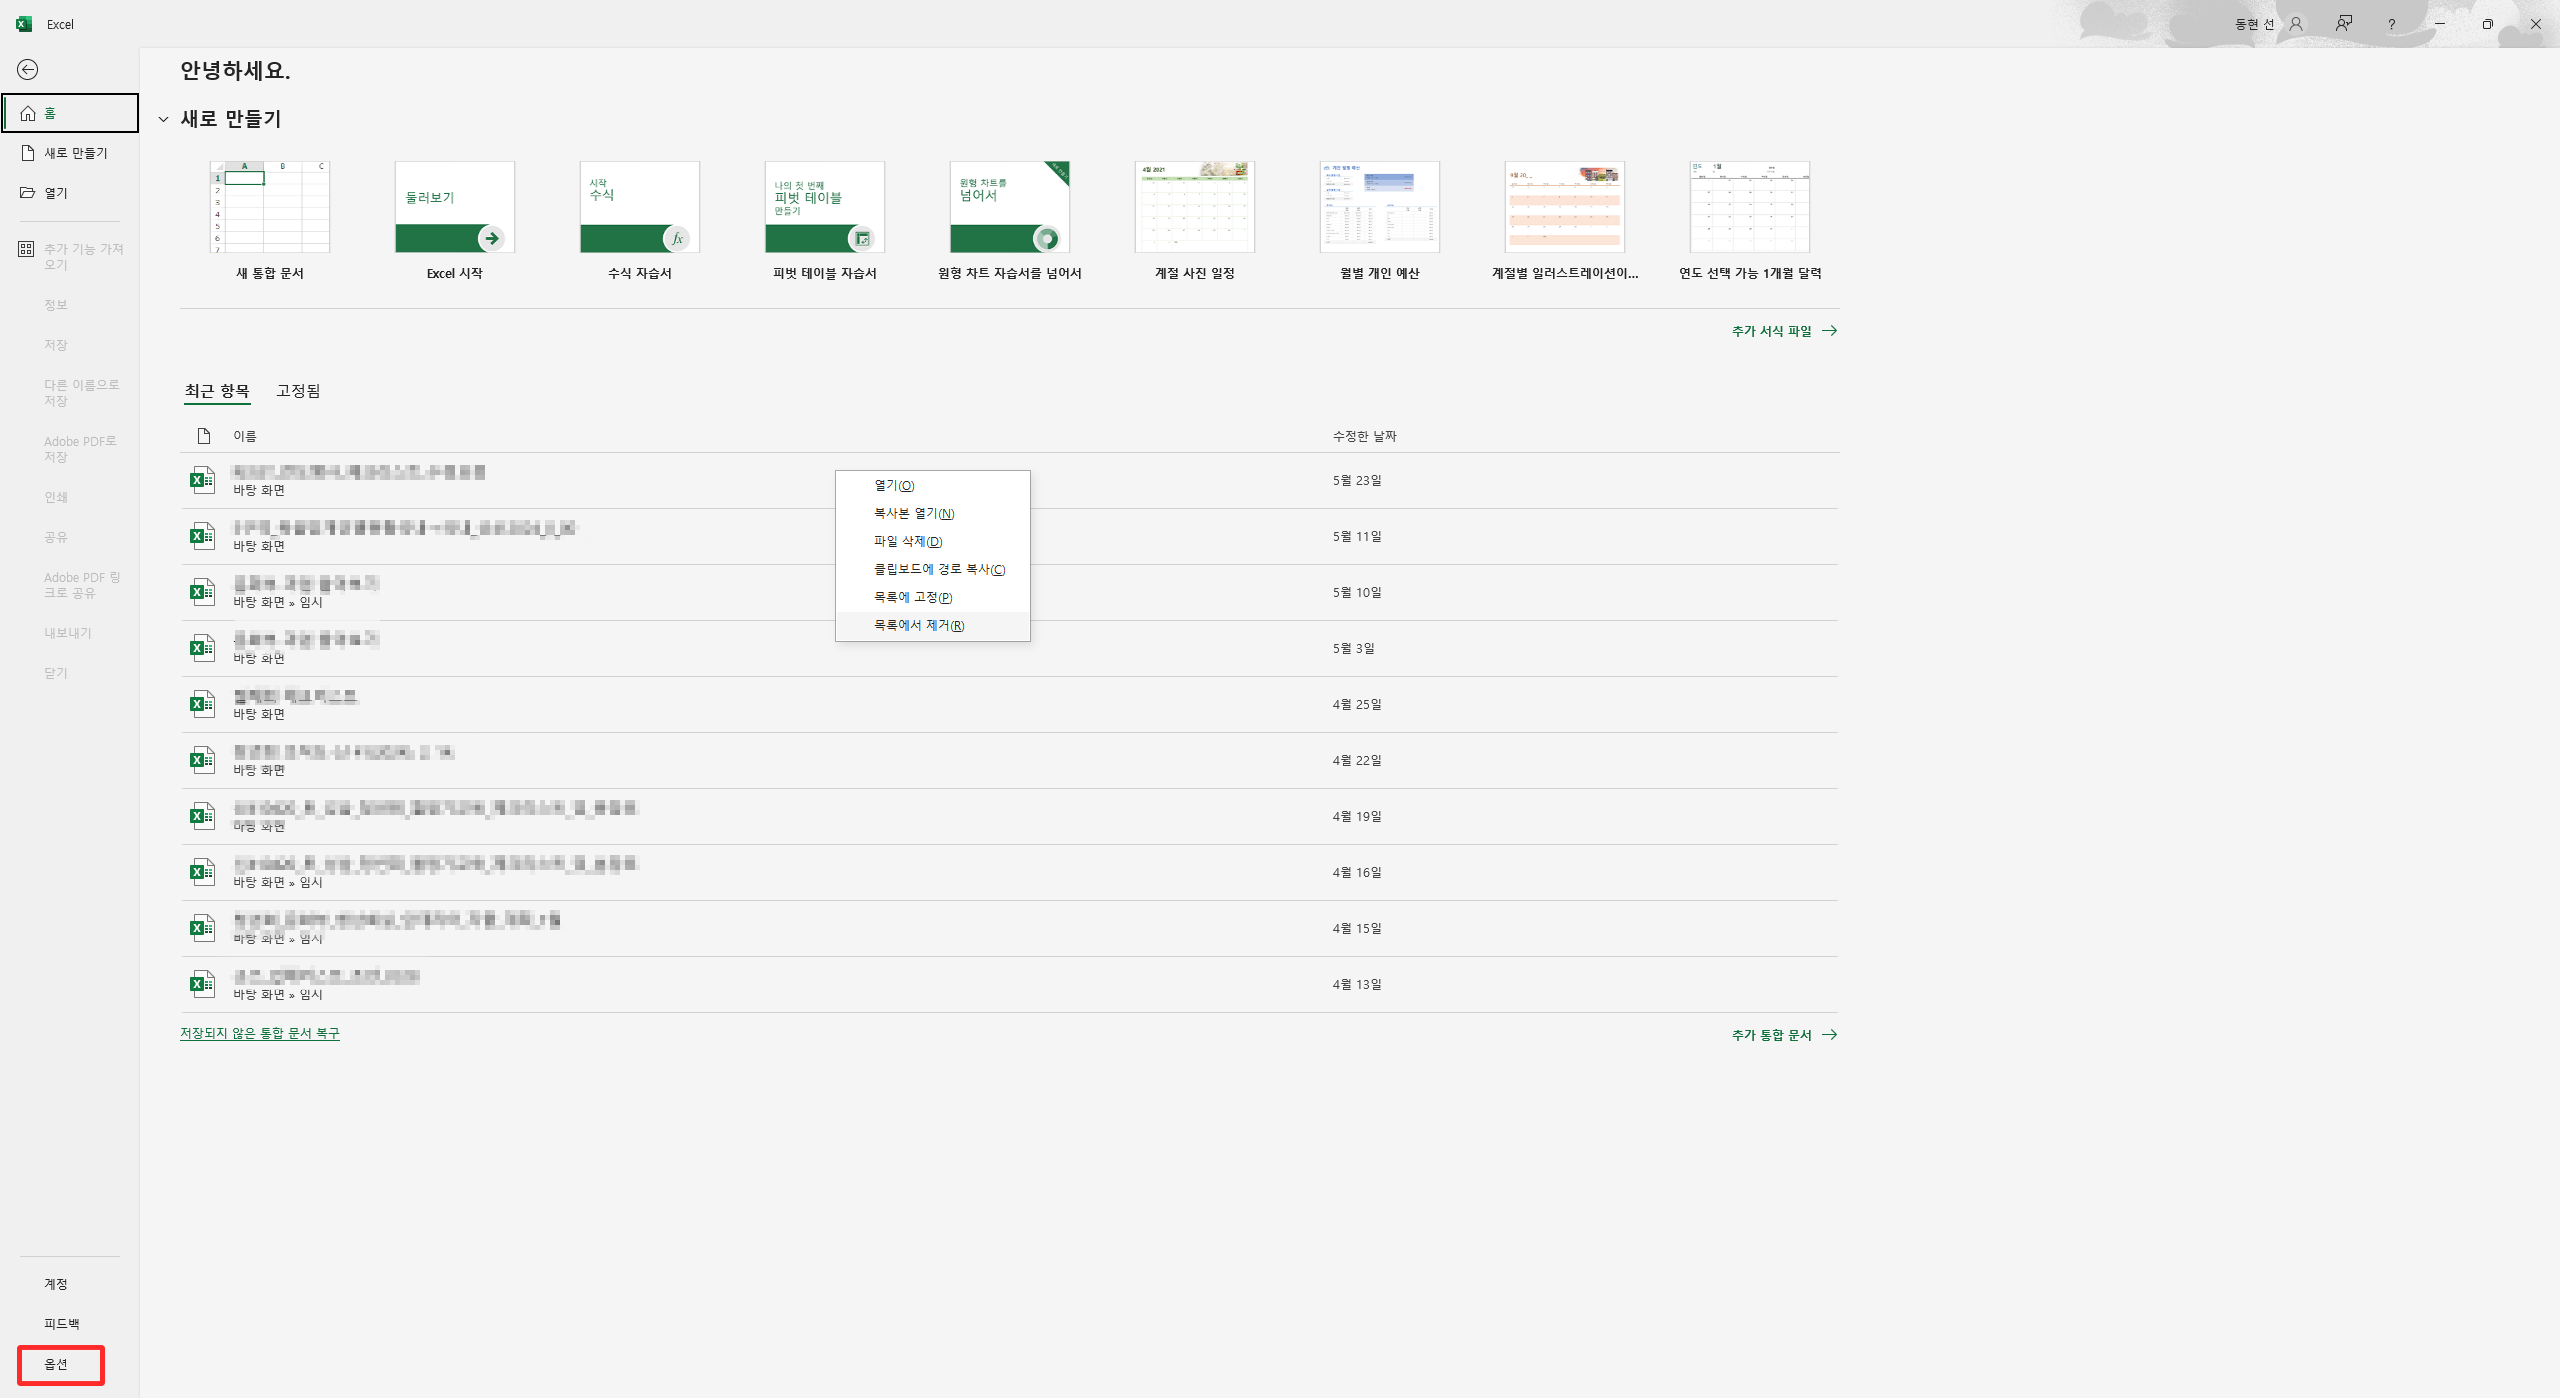Screen dimensions: 2560x1398
Task: Click the back arrow icon
Action: click(28, 69)
